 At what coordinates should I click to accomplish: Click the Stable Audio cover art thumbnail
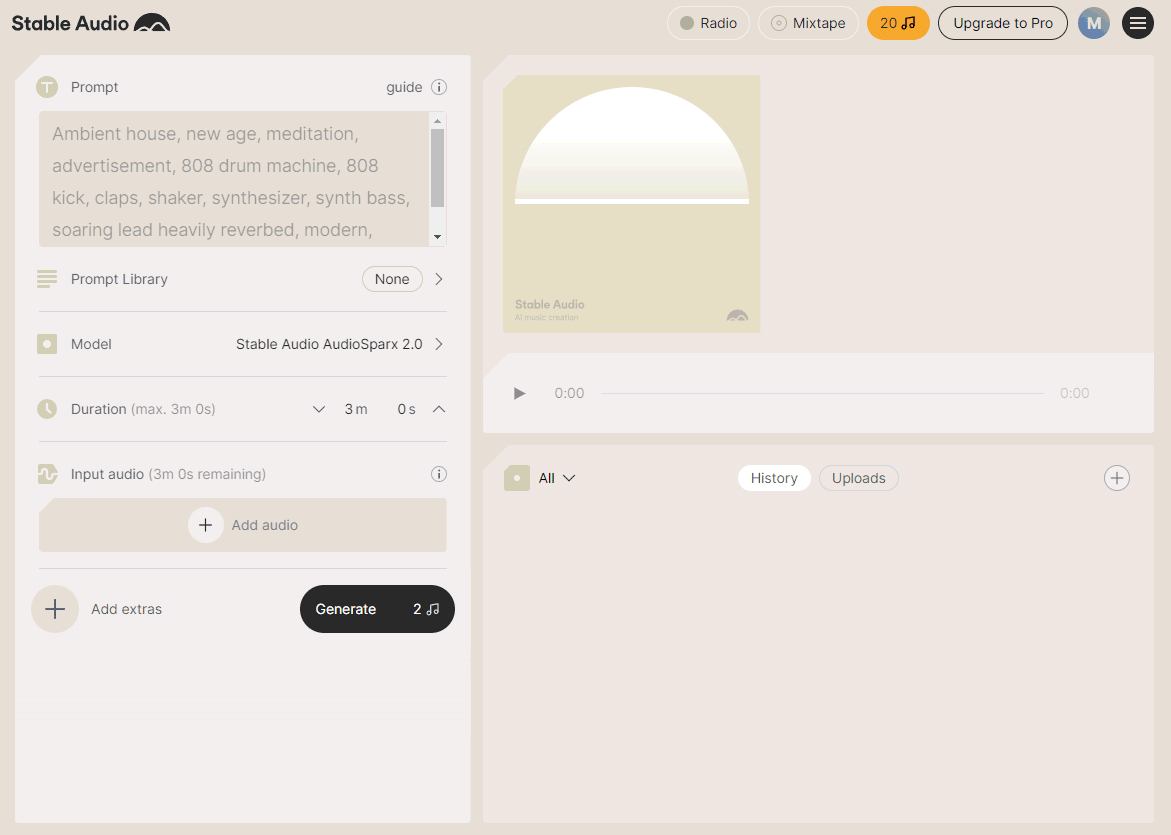point(632,204)
